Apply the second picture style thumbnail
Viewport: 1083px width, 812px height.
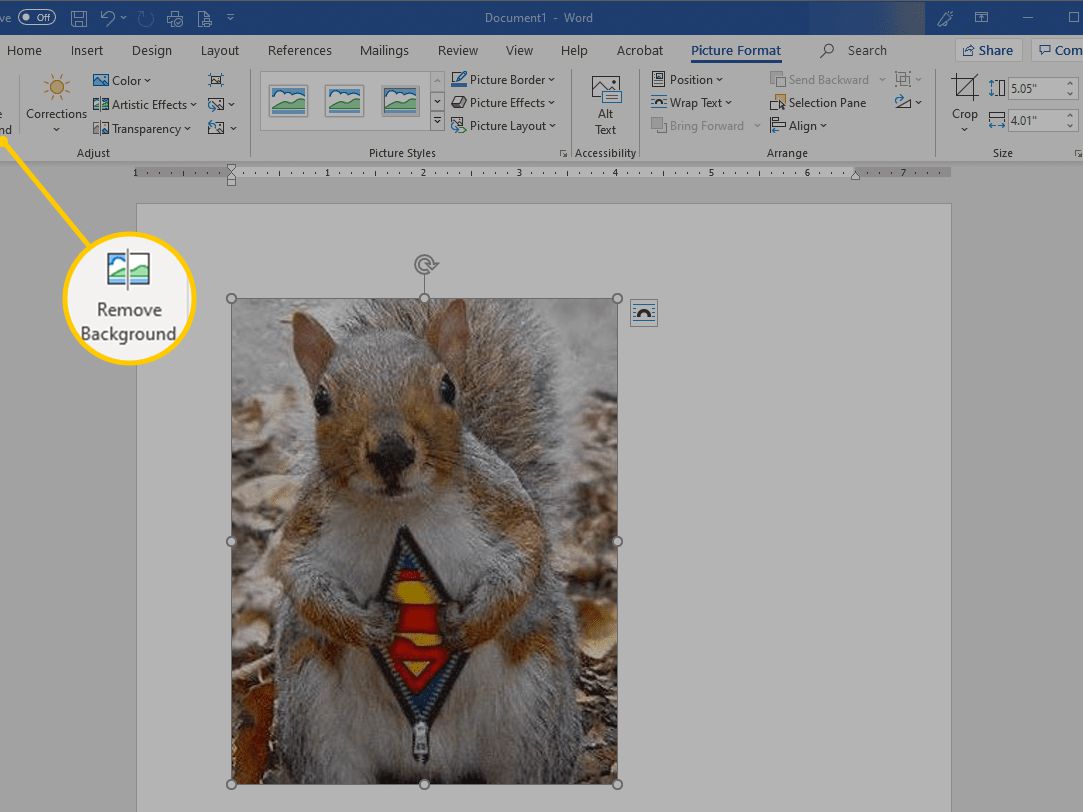tap(344, 101)
